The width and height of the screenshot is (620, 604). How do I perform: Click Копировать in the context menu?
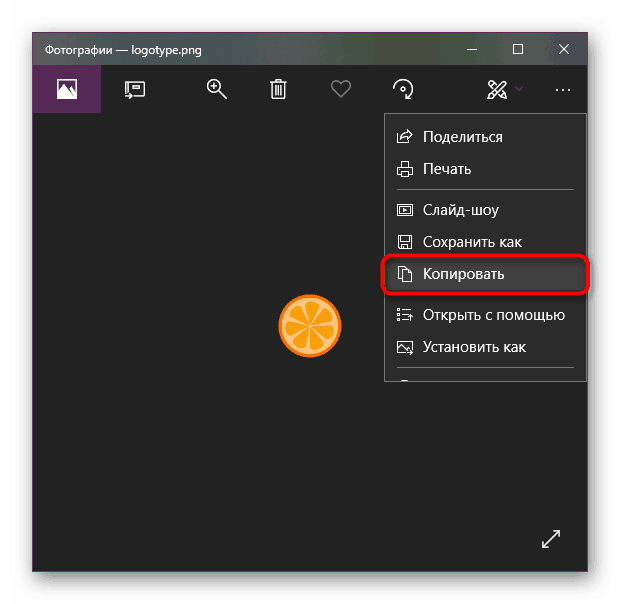(x=464, y=274)
